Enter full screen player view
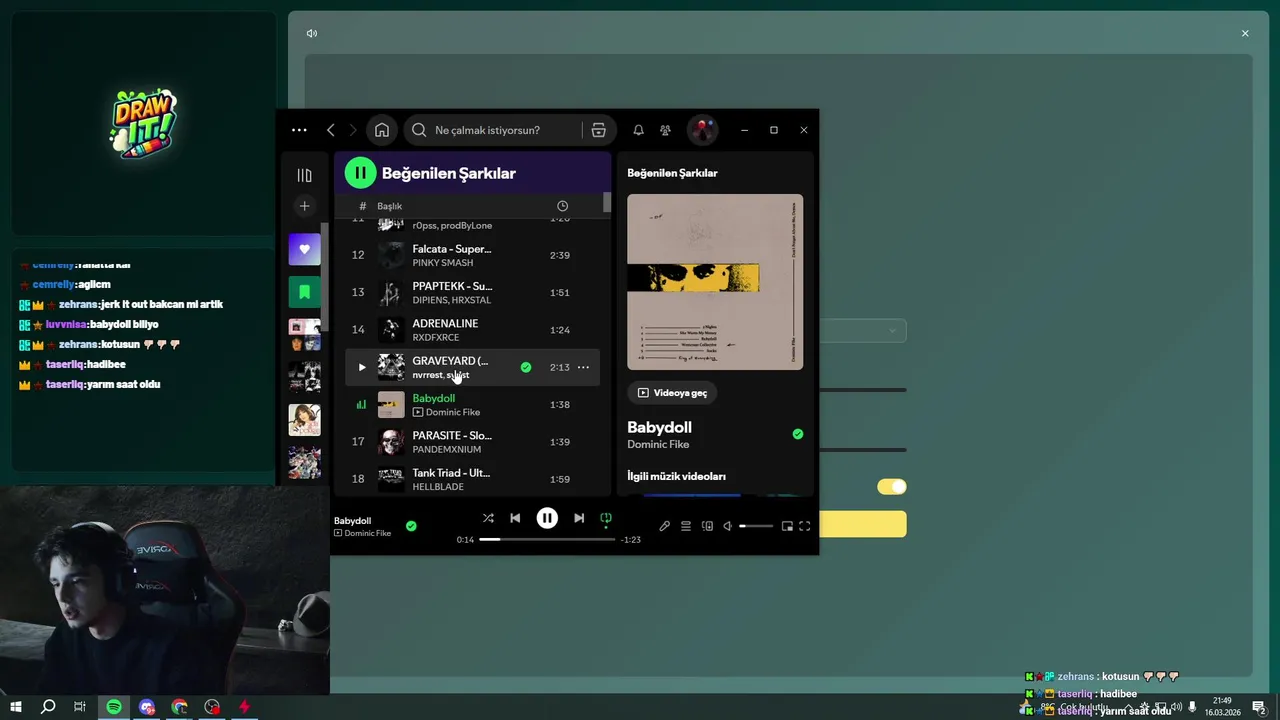This screenshot has height=720, width=1280. coord(804,526)
